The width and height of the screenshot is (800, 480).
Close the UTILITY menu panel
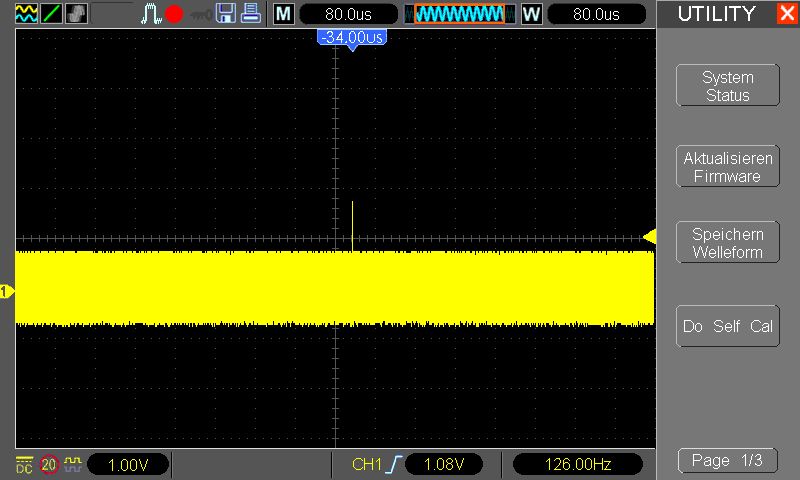tap(787, 14)
